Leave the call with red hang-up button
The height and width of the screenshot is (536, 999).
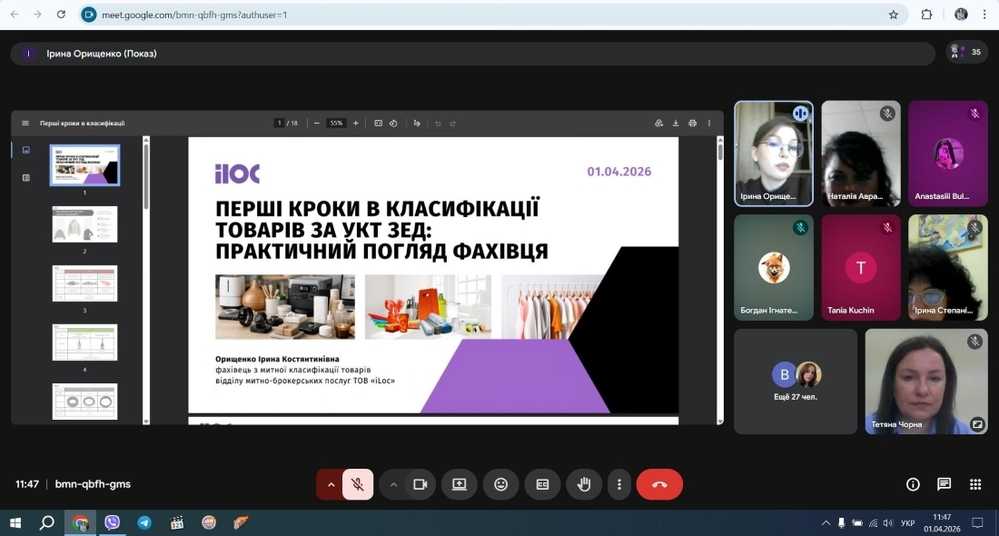(x=659, y=485)
